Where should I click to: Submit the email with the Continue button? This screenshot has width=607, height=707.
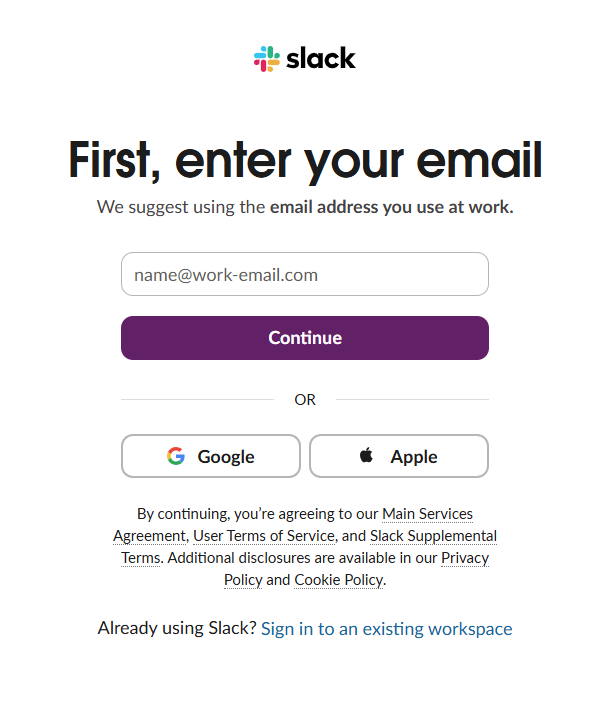click(305, 338)
